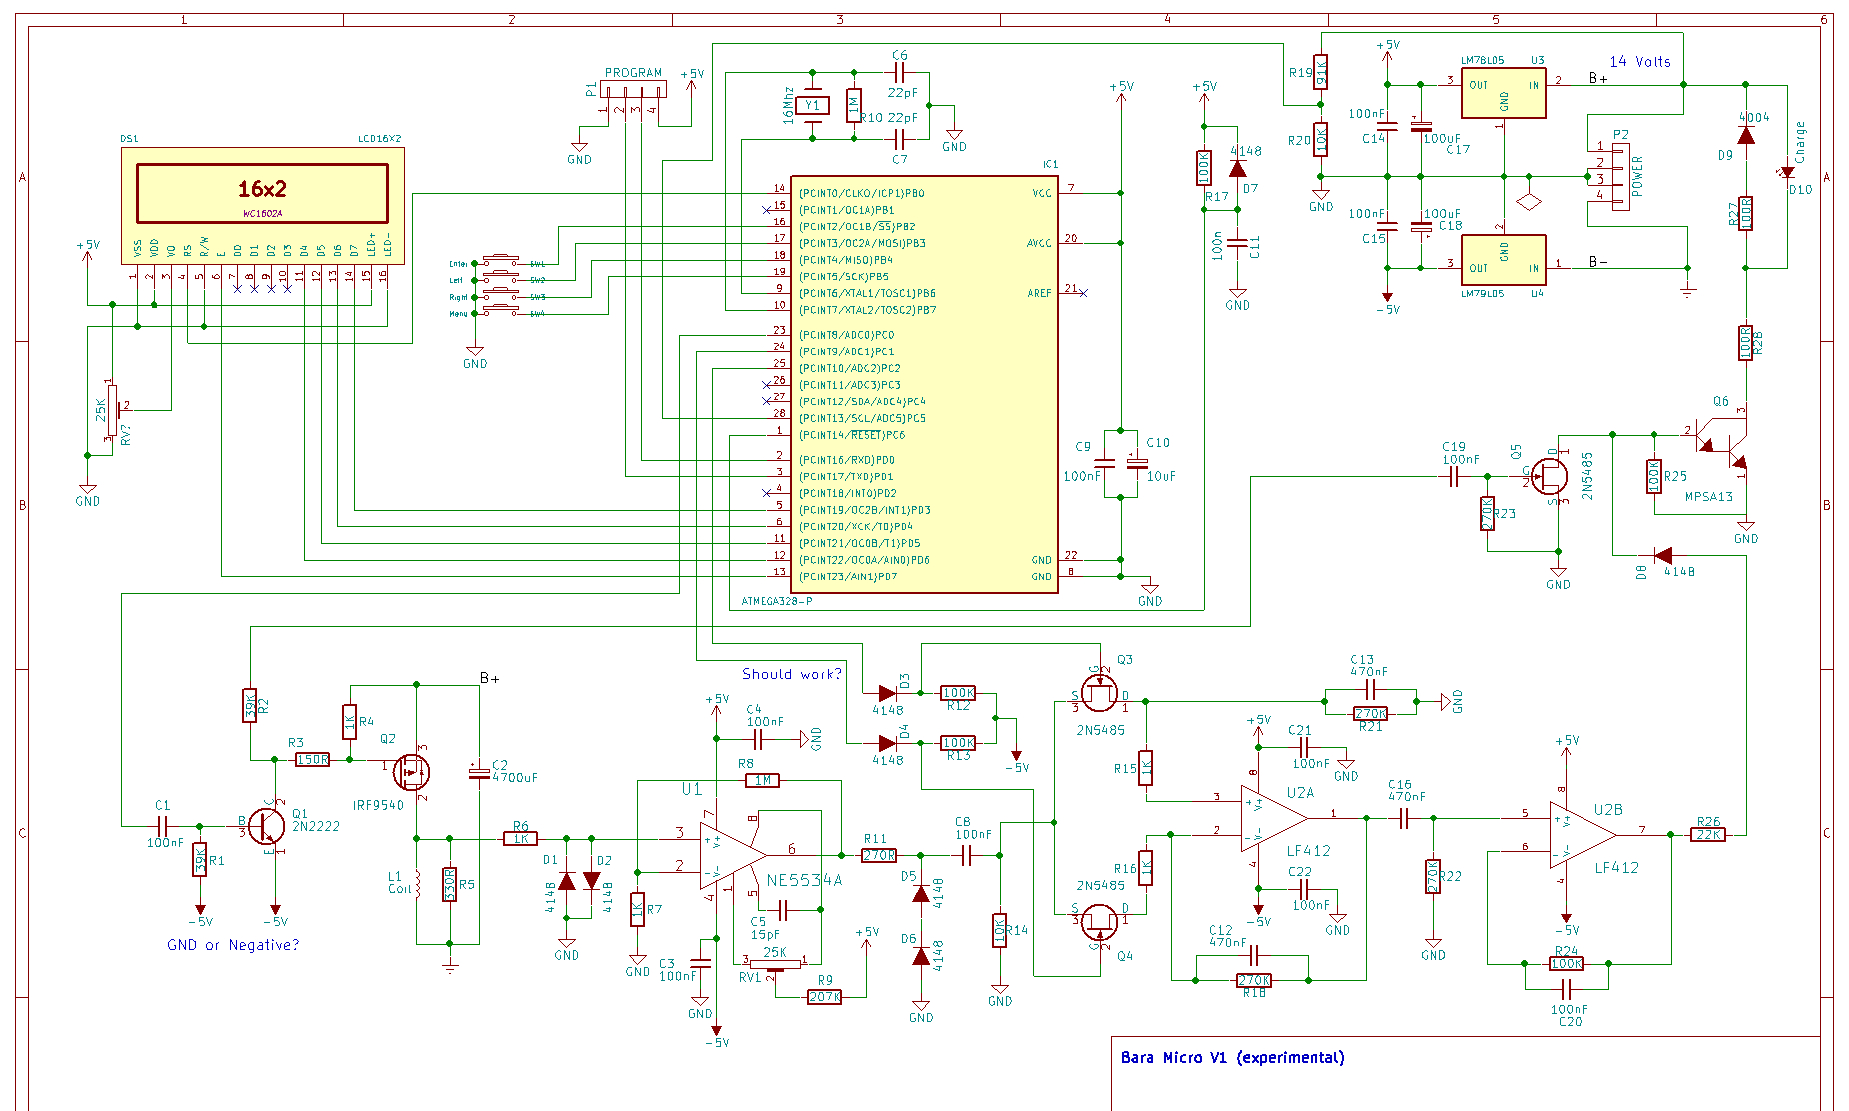Viewport: 1849px width, 1111px height.
Task: Select the "AVCC" pin label
Action: (1040, 243)
